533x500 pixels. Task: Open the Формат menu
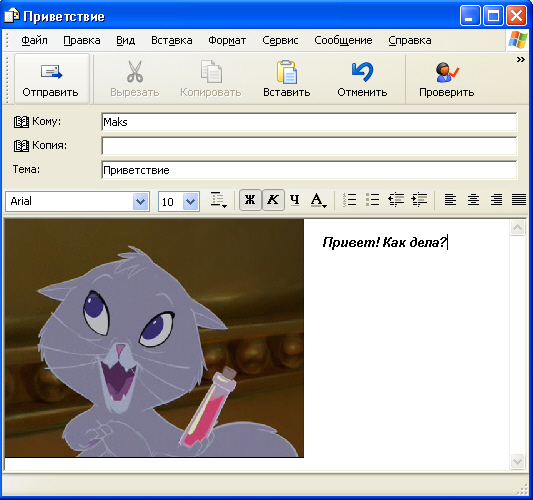[227, 40]
